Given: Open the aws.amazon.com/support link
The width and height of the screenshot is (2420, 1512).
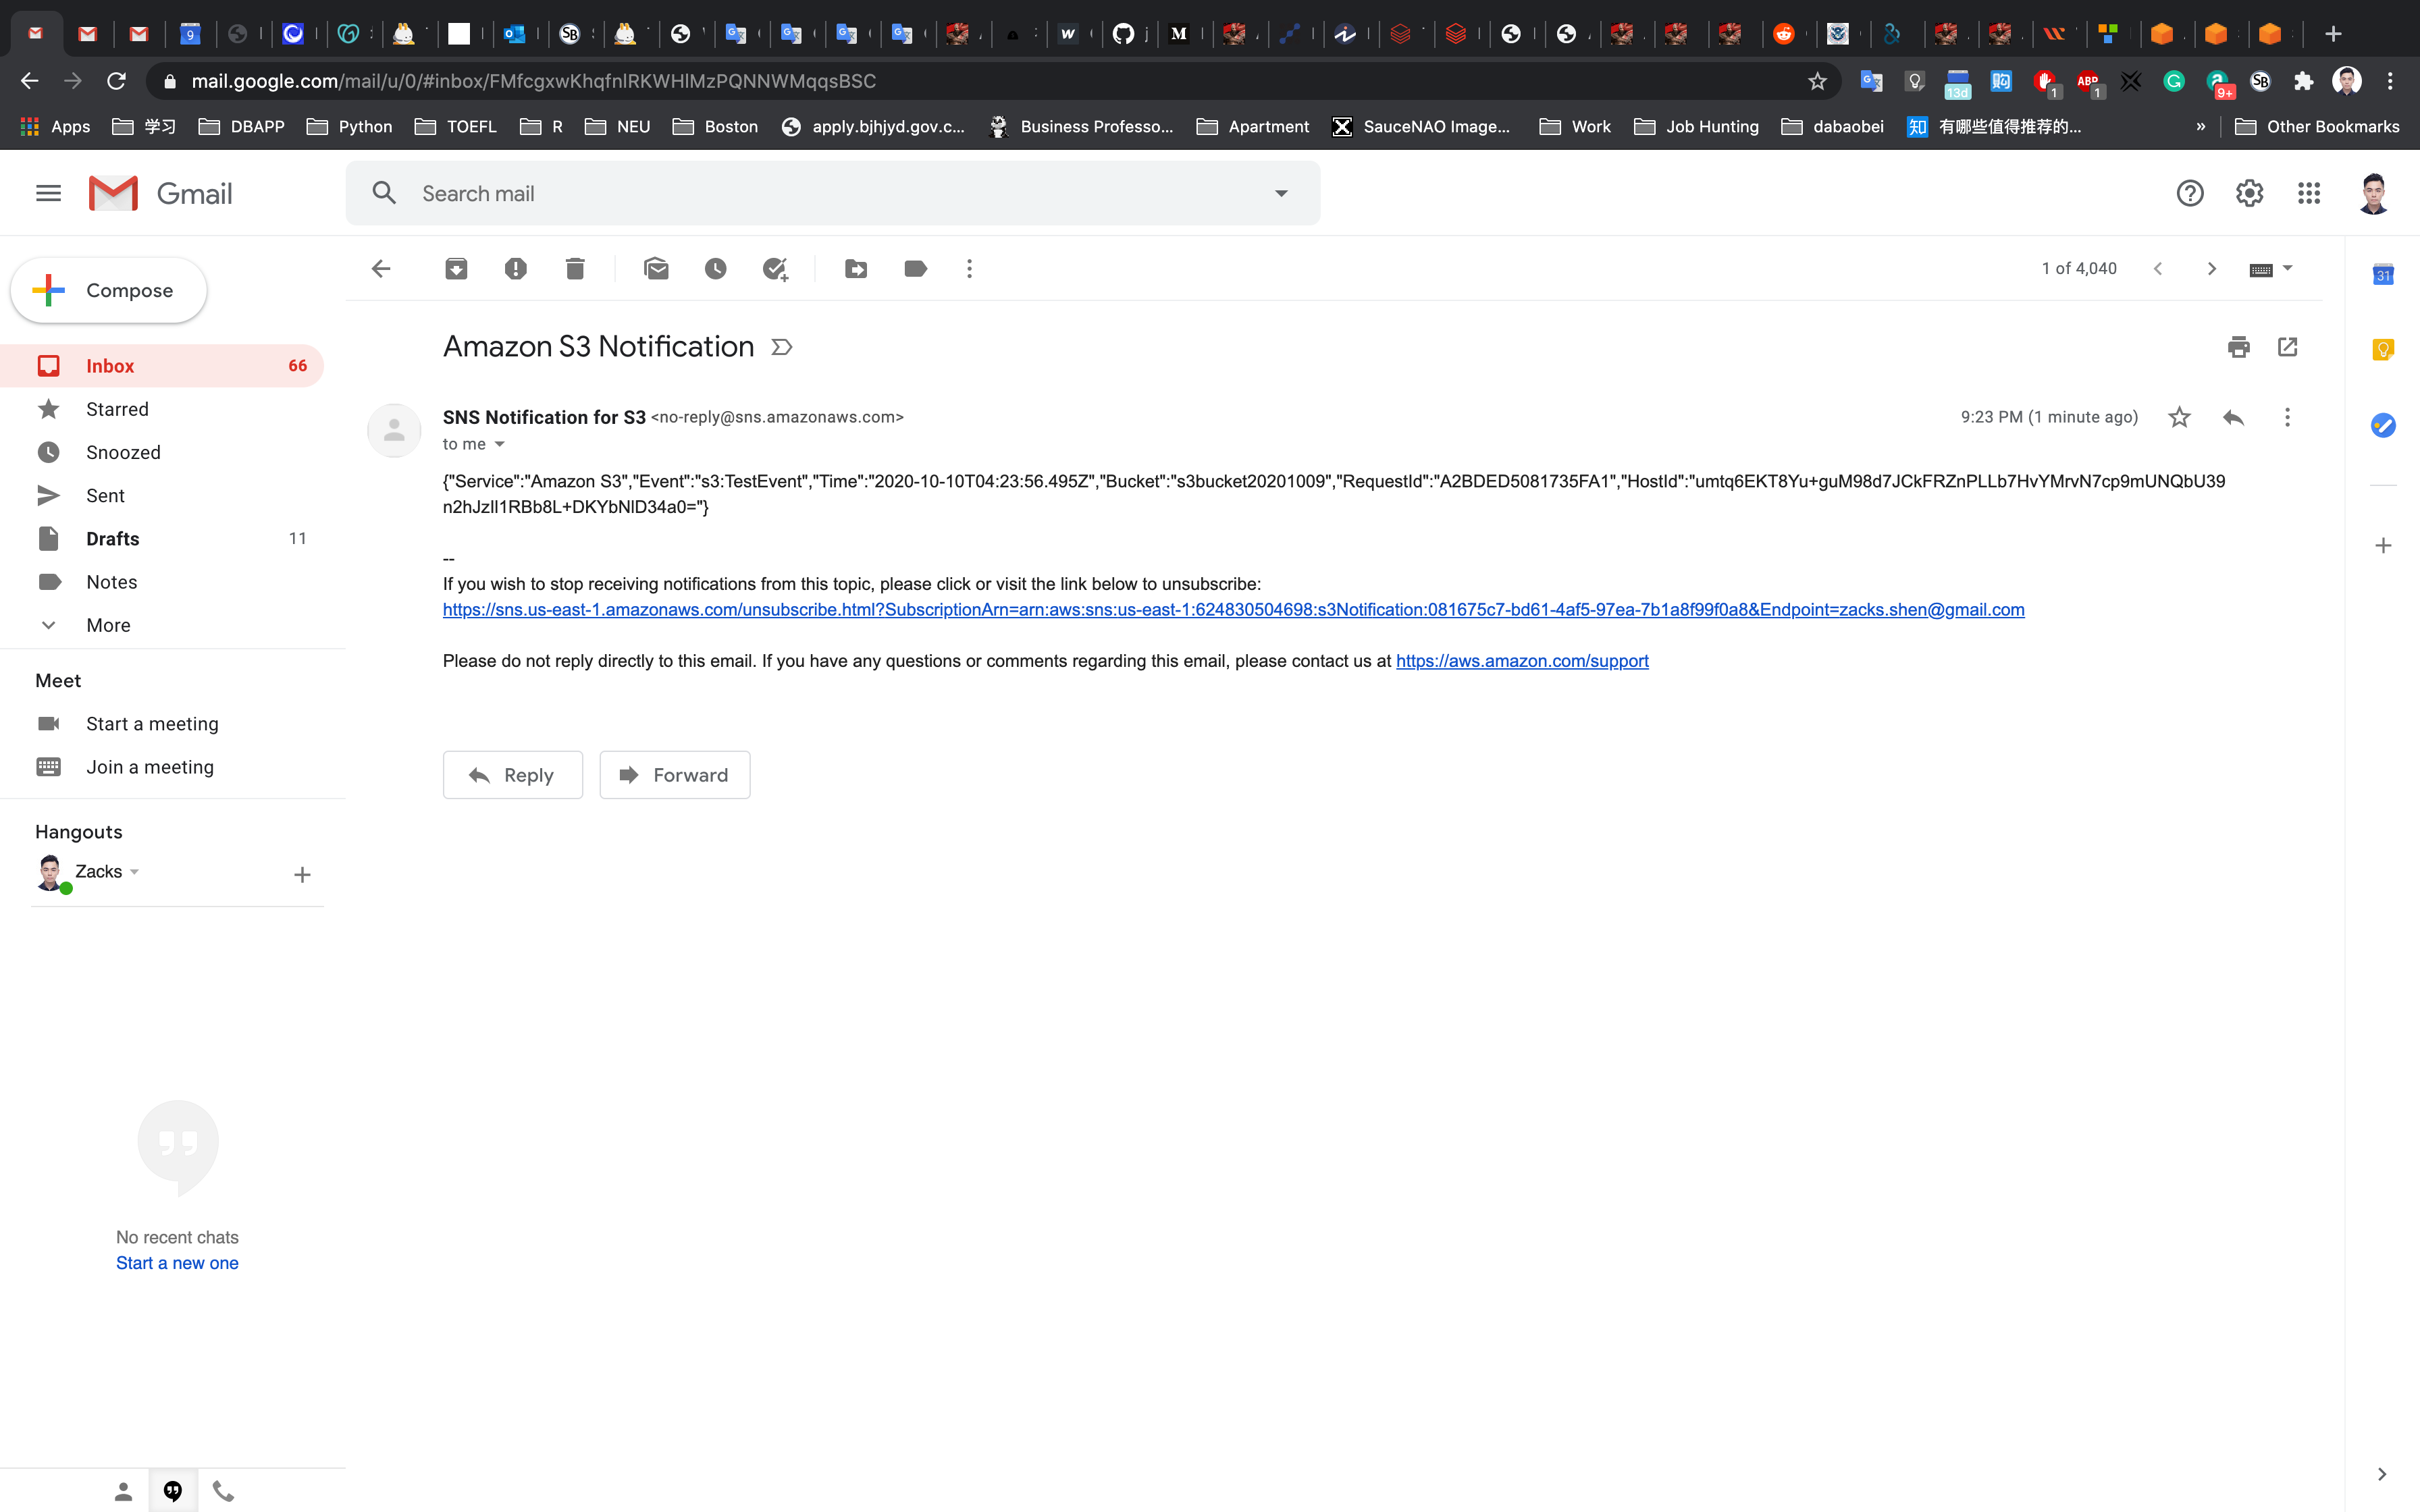Looking at the screenshot, I should tap(1522, 661).
